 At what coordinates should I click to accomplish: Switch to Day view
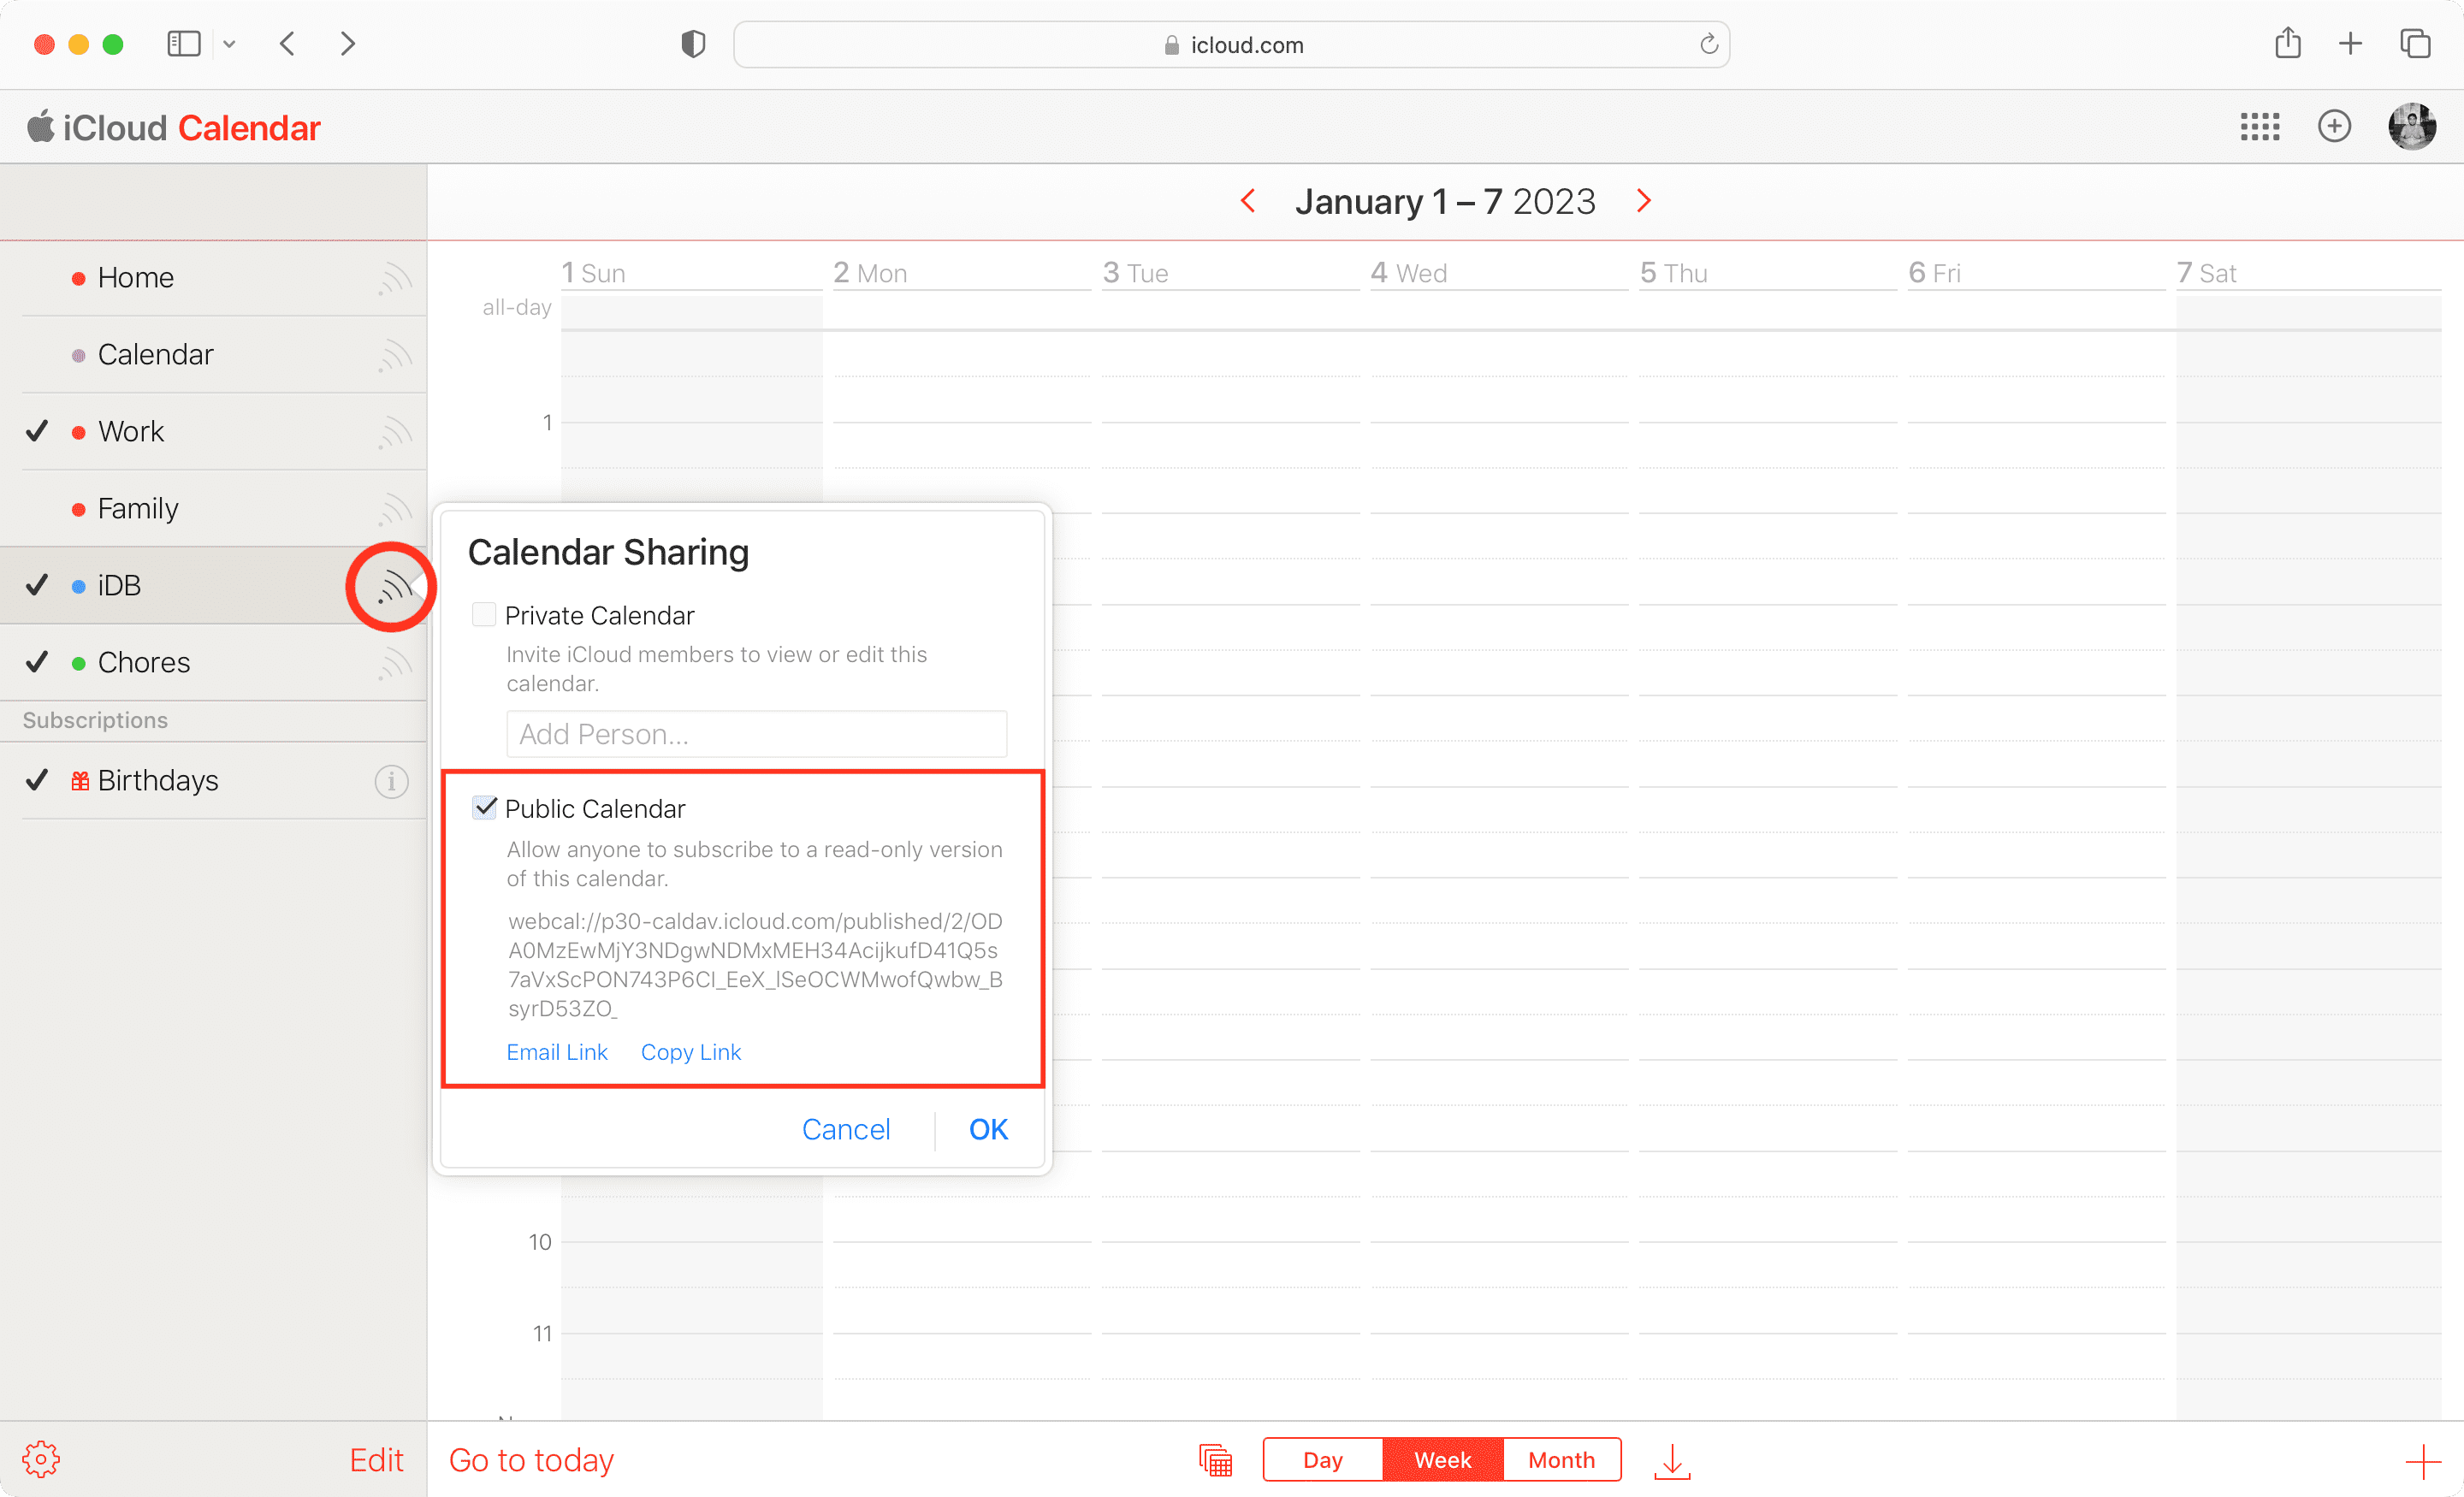click(x=1322, y=1460)
